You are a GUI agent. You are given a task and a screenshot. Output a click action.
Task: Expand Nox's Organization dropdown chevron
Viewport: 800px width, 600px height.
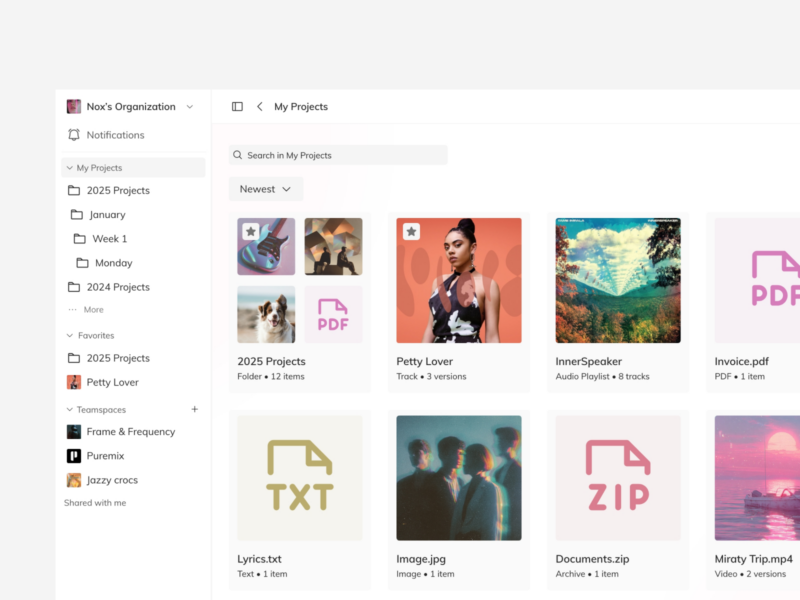pos(190,107)
